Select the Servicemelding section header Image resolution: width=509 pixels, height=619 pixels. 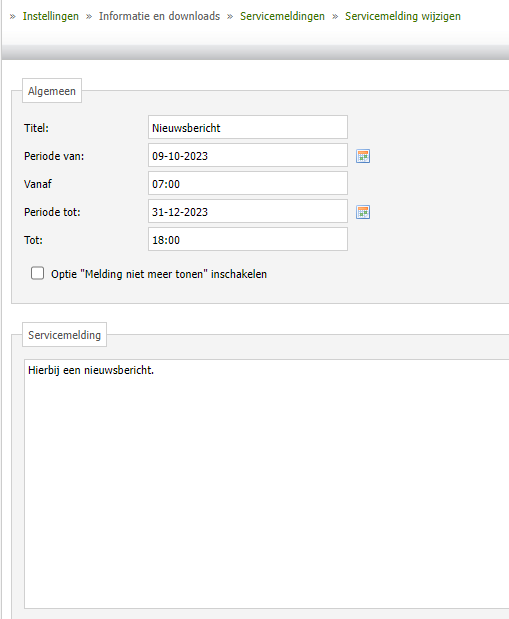click(64, 335)
